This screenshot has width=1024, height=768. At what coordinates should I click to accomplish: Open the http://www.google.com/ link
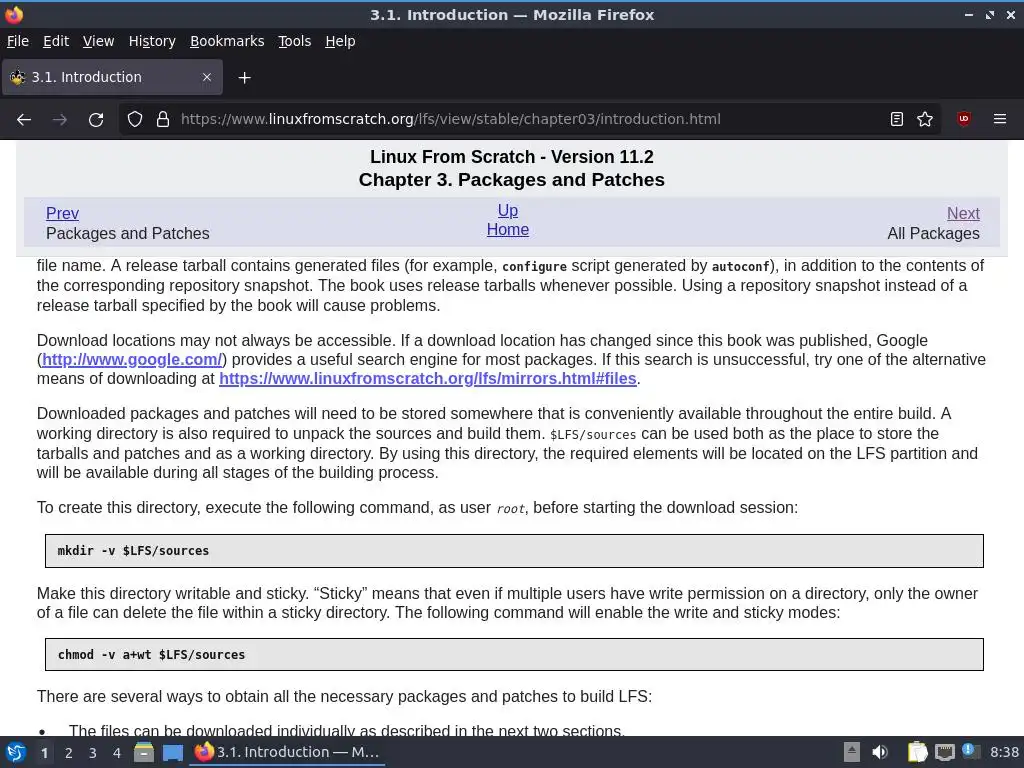pos(132,360)
